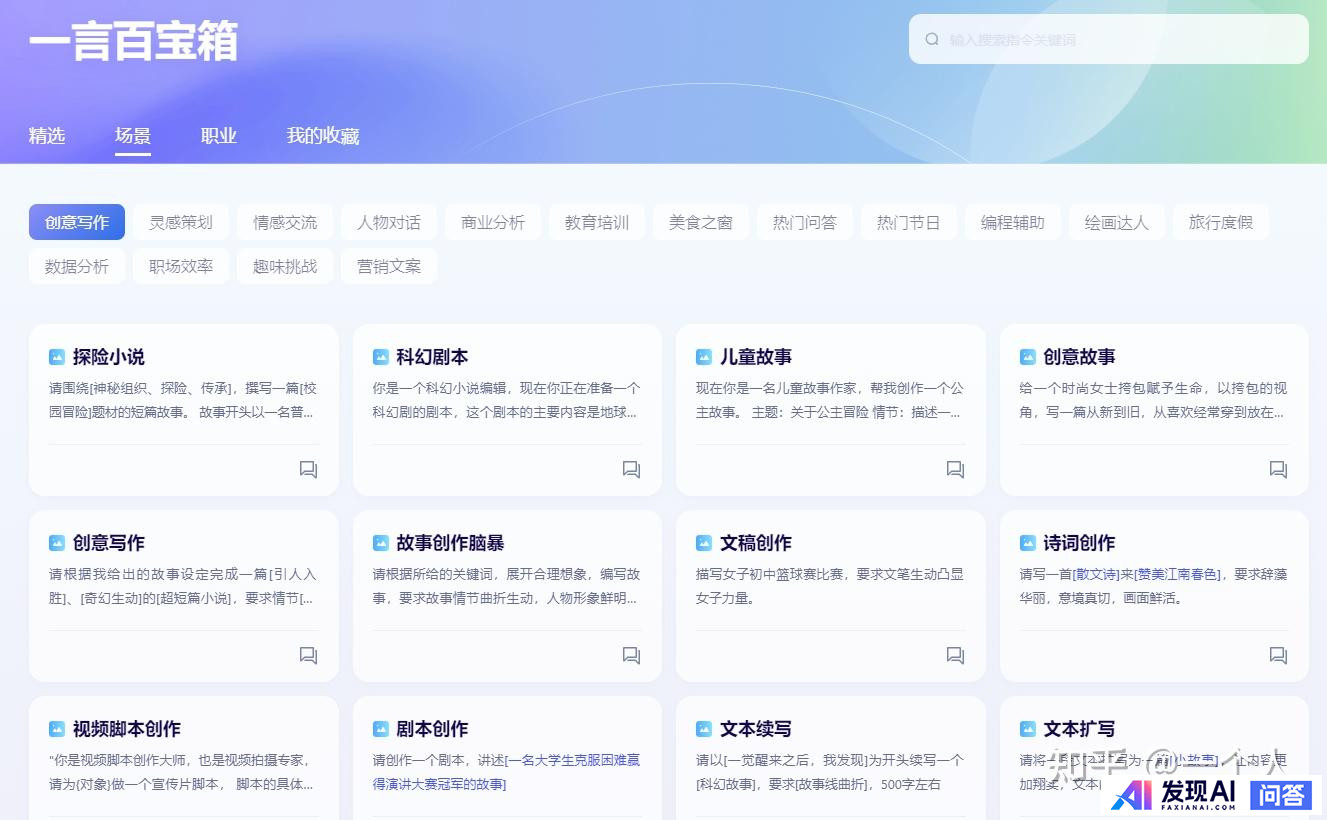Image resolution: width=1327 pixels, height=820 pixels.
Task: Choose the 人物对话 category
Action: click(x=389, y=222)
